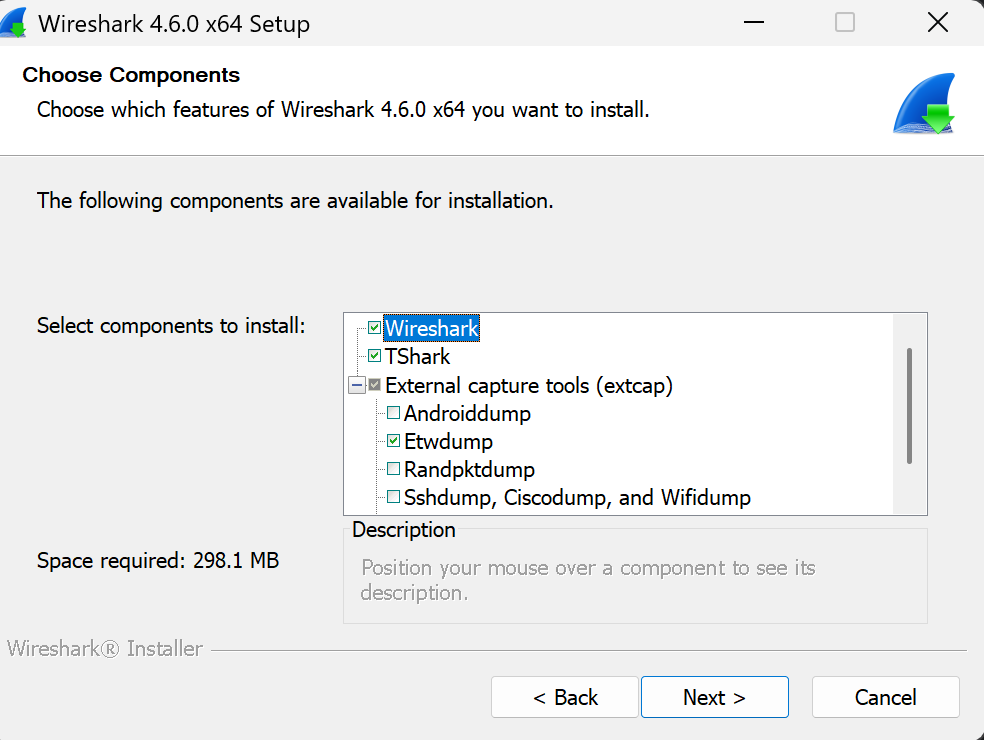
Task: Select the TShark tree item label
Action: (417, 356)
